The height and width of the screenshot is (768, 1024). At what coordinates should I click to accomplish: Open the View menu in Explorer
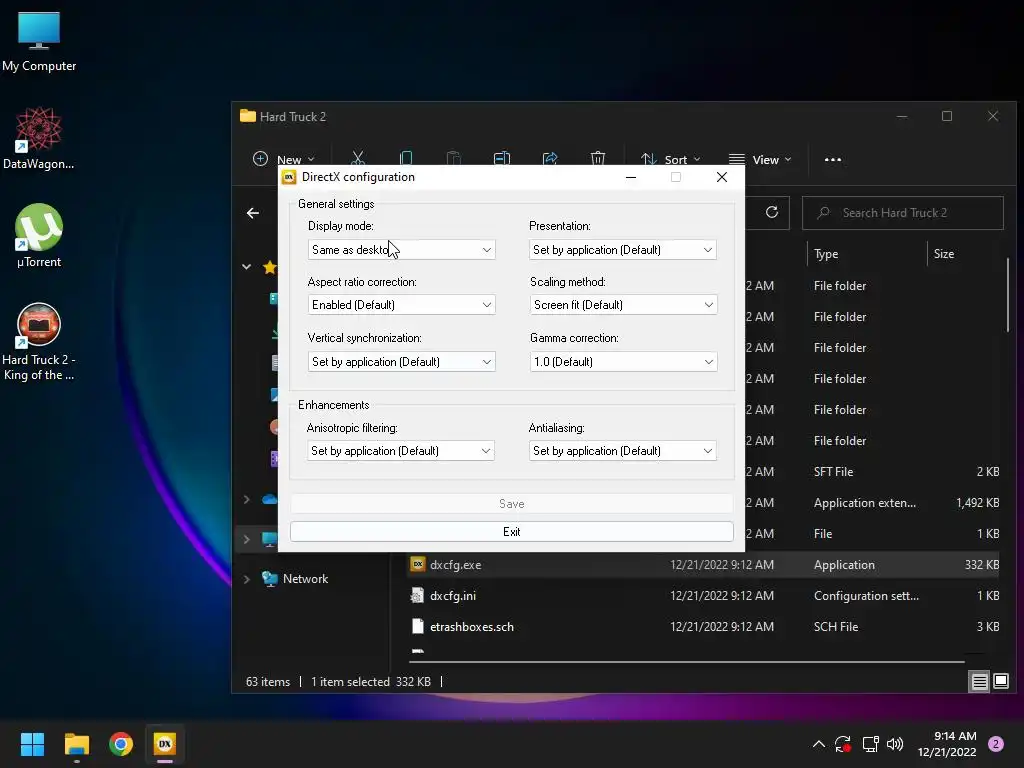760,159
